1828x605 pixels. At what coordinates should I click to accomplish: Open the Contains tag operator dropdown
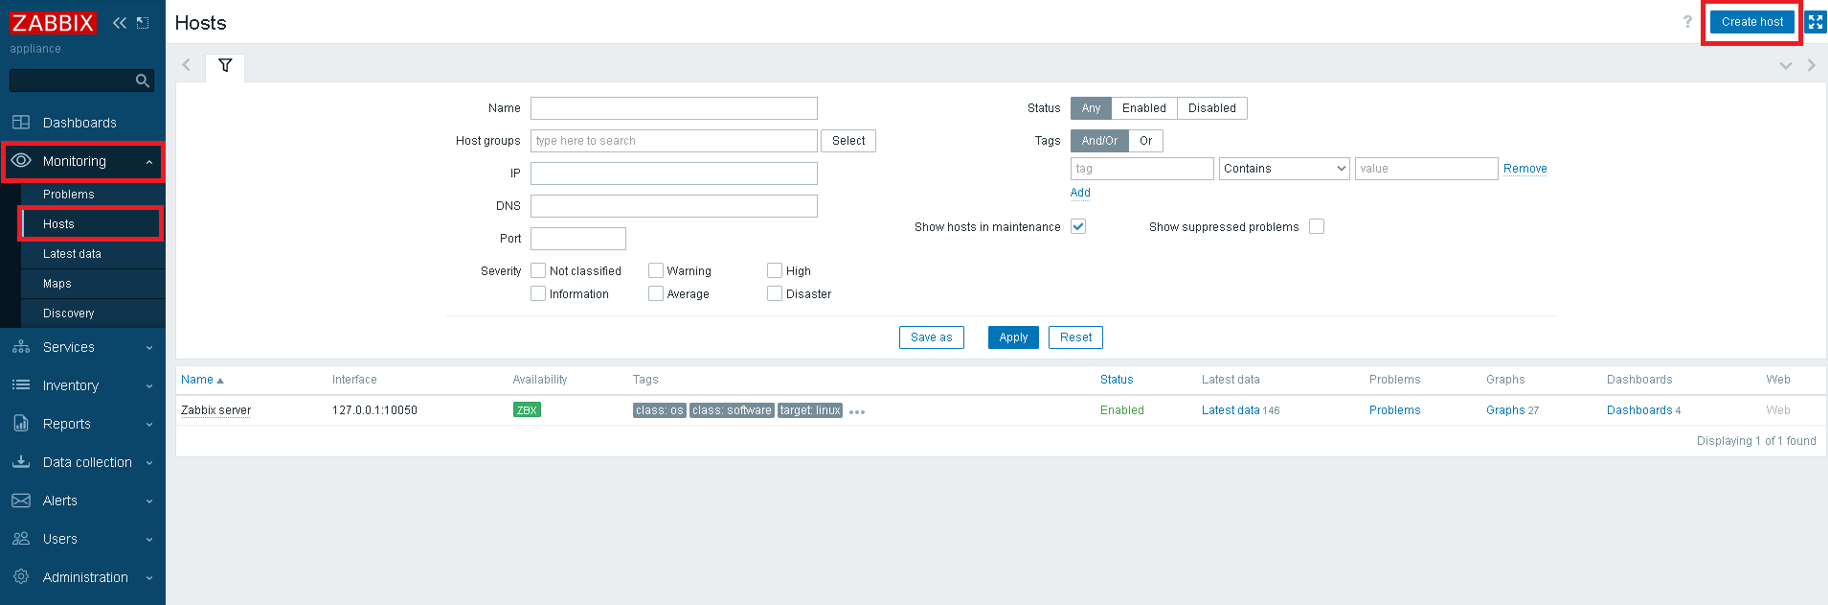pyautogui.click(x=1284, y=168)
